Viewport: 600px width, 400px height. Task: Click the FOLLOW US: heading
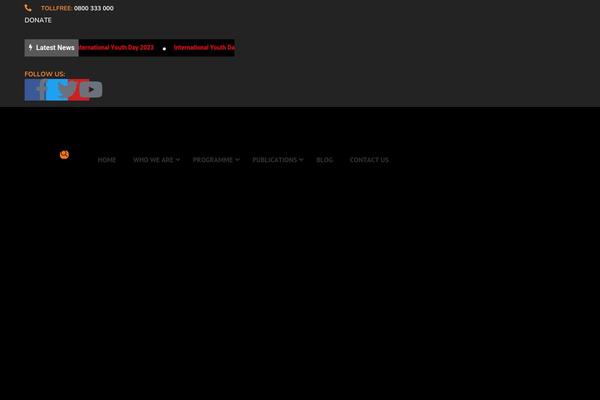tap(45, 74)
